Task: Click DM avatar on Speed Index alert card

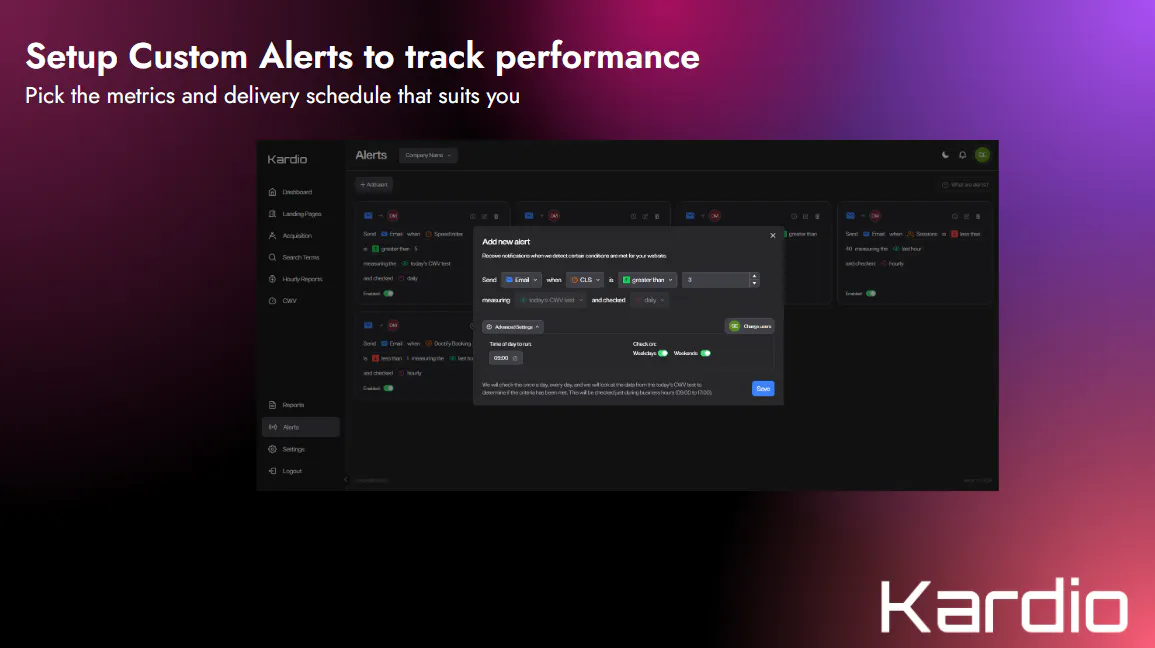Action: (x=393, y=216)
